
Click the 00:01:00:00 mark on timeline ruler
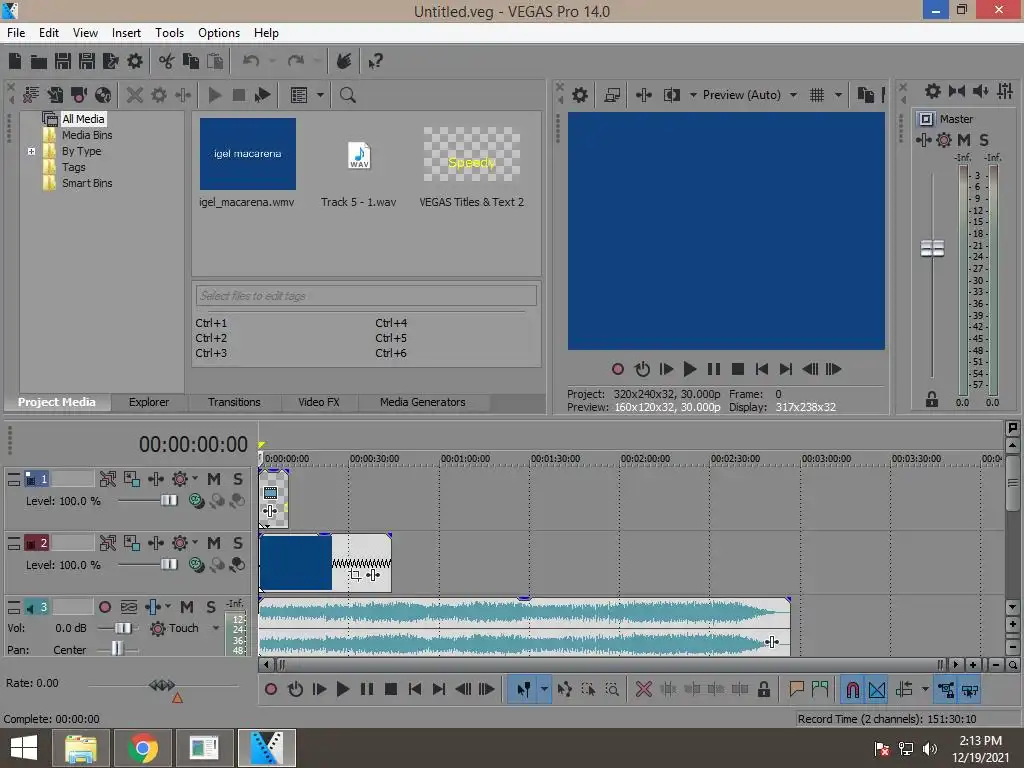(x=465, y=459)
